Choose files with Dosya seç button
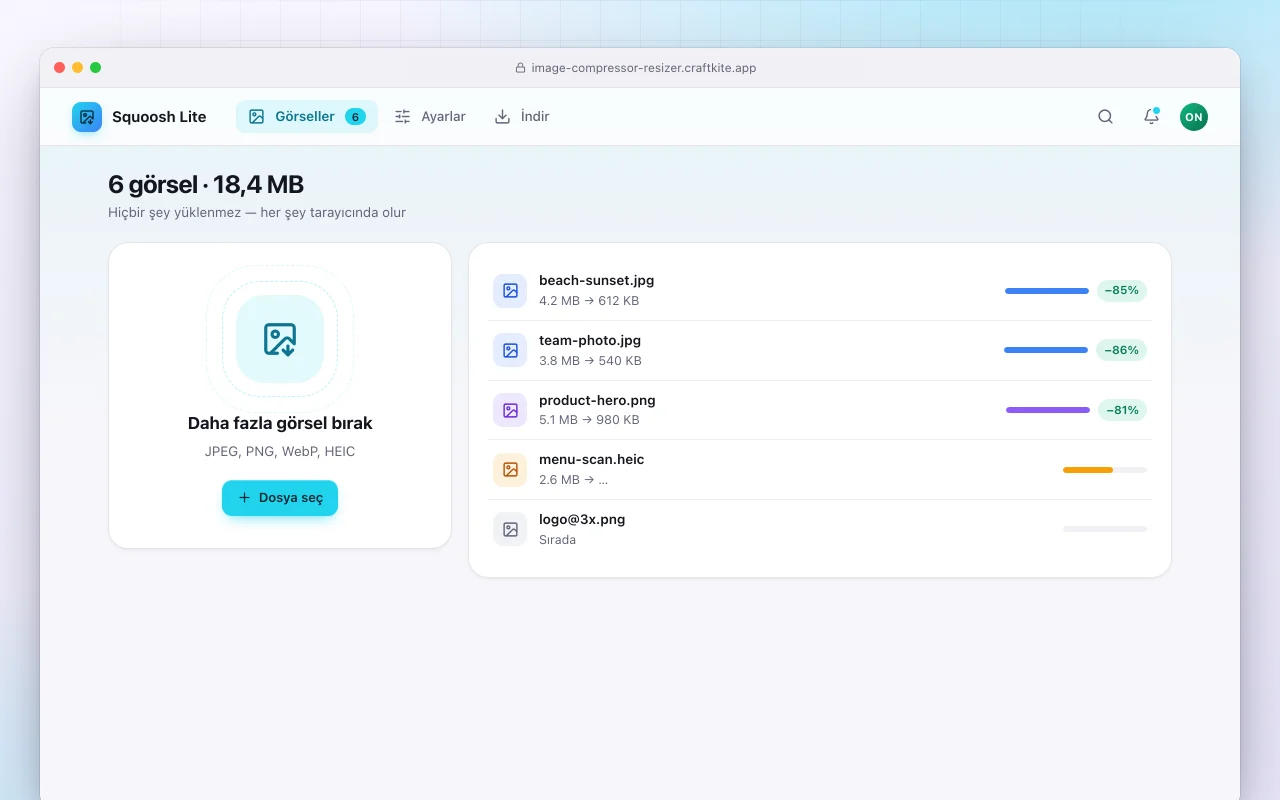Screen dimensions: 1280x800 [x=280, y=498]
